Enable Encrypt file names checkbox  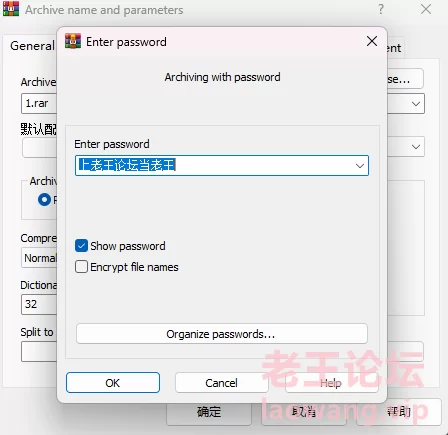tap(81, 267)
